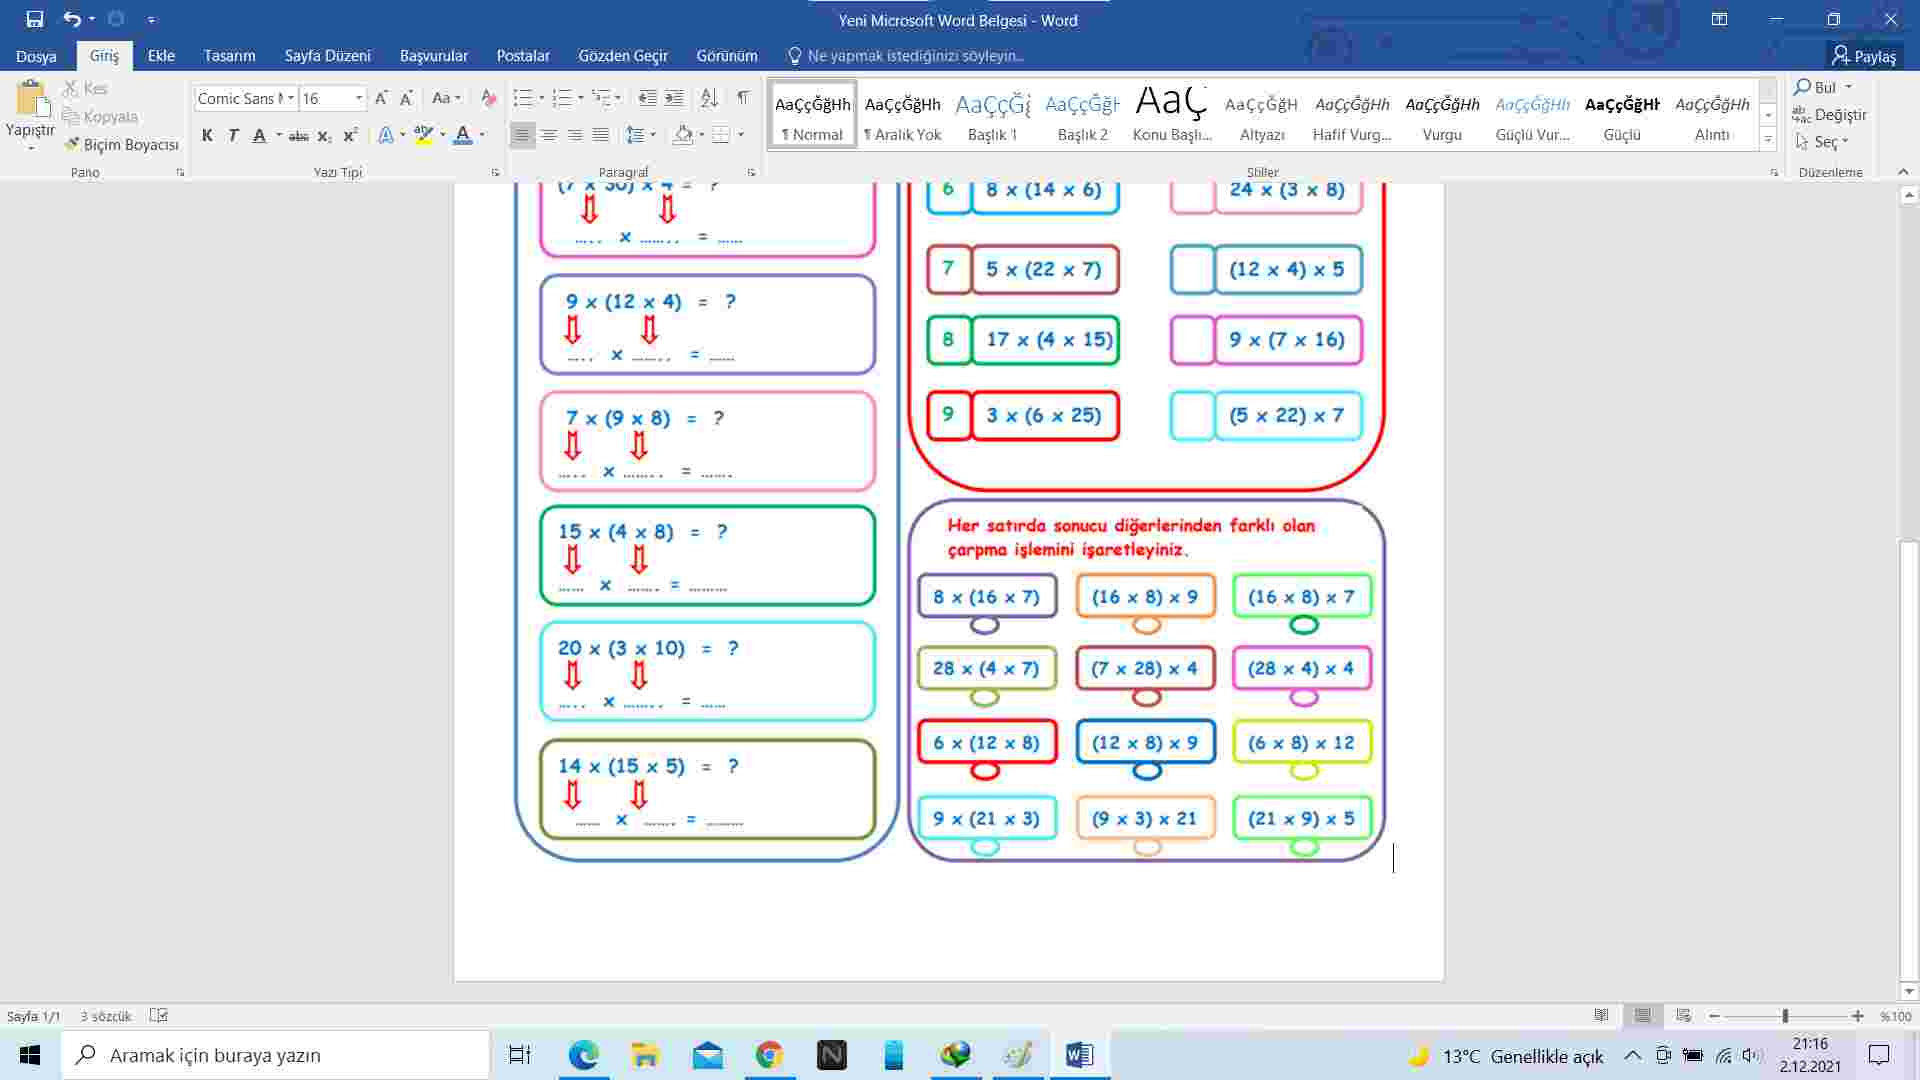The height and width of the screenshot is (1080, 1920).
Task: Check spelling proofing status icon
Action: (159, 1016)
